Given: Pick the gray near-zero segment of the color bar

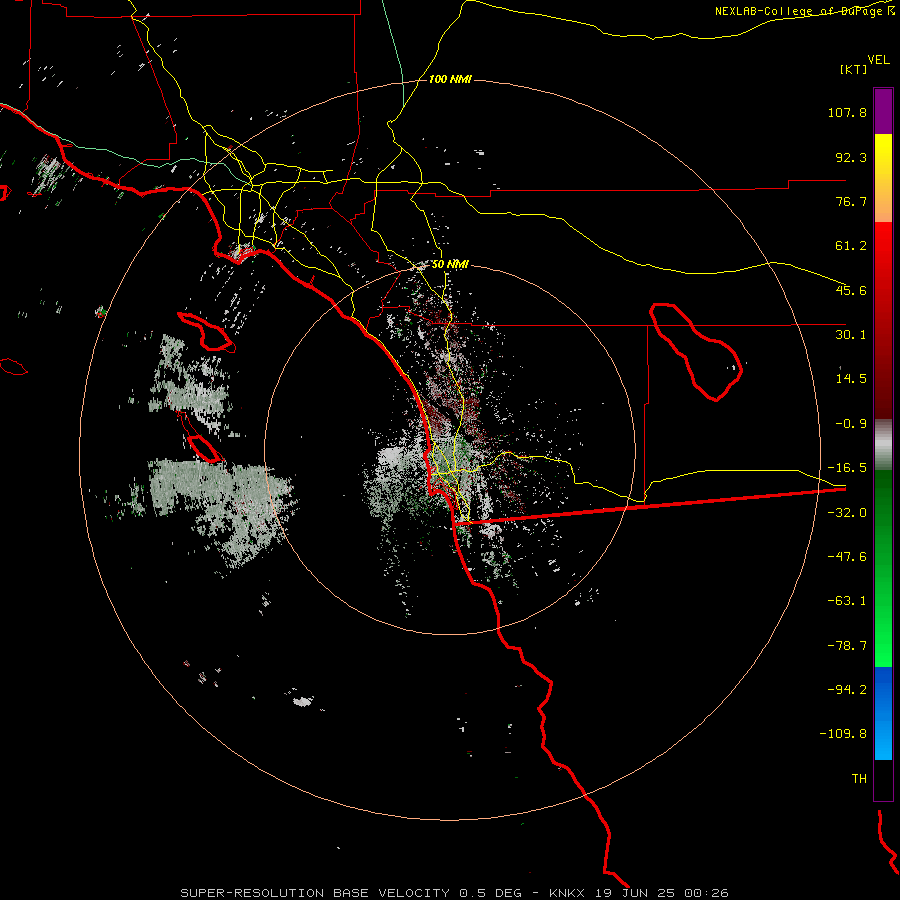Looking at the screenshot, I should [x=883, y=445].
